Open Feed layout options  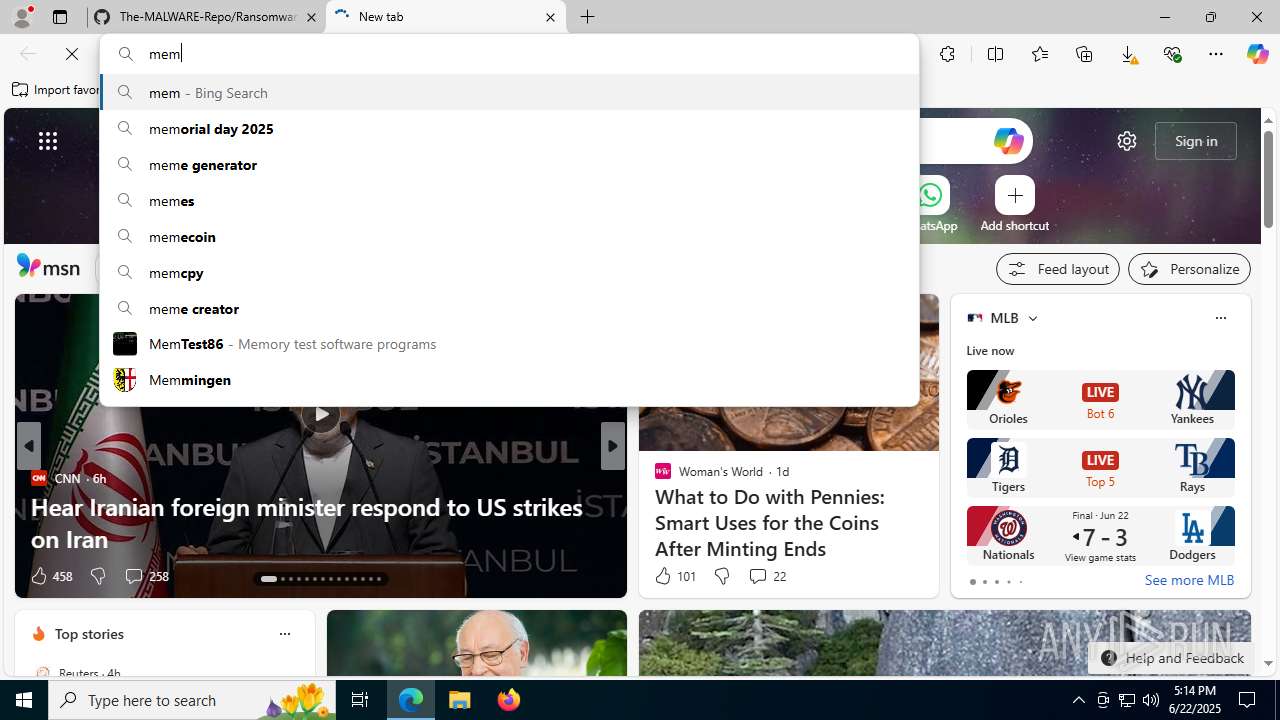(x=1058, y=269)
